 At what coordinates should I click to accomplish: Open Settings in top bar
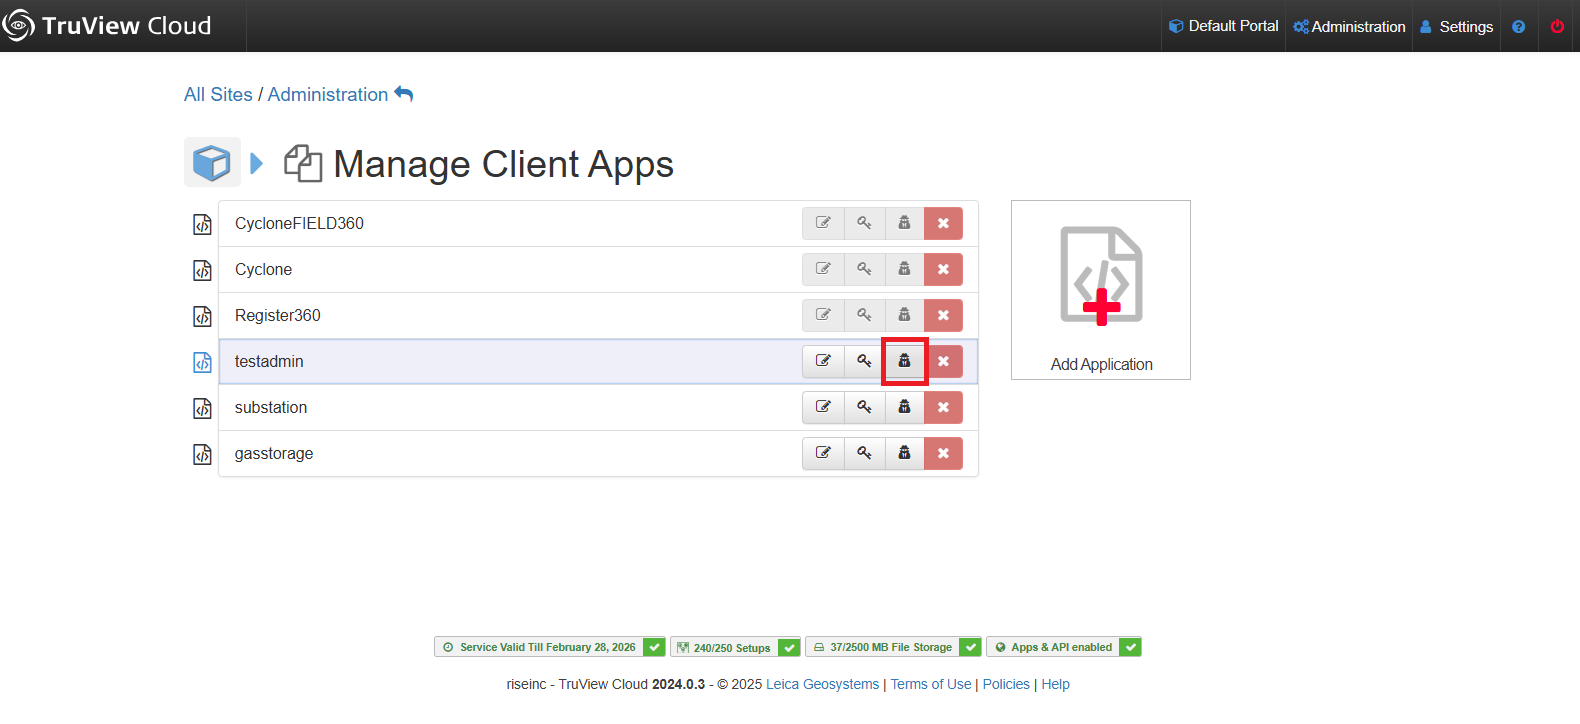1456,26
